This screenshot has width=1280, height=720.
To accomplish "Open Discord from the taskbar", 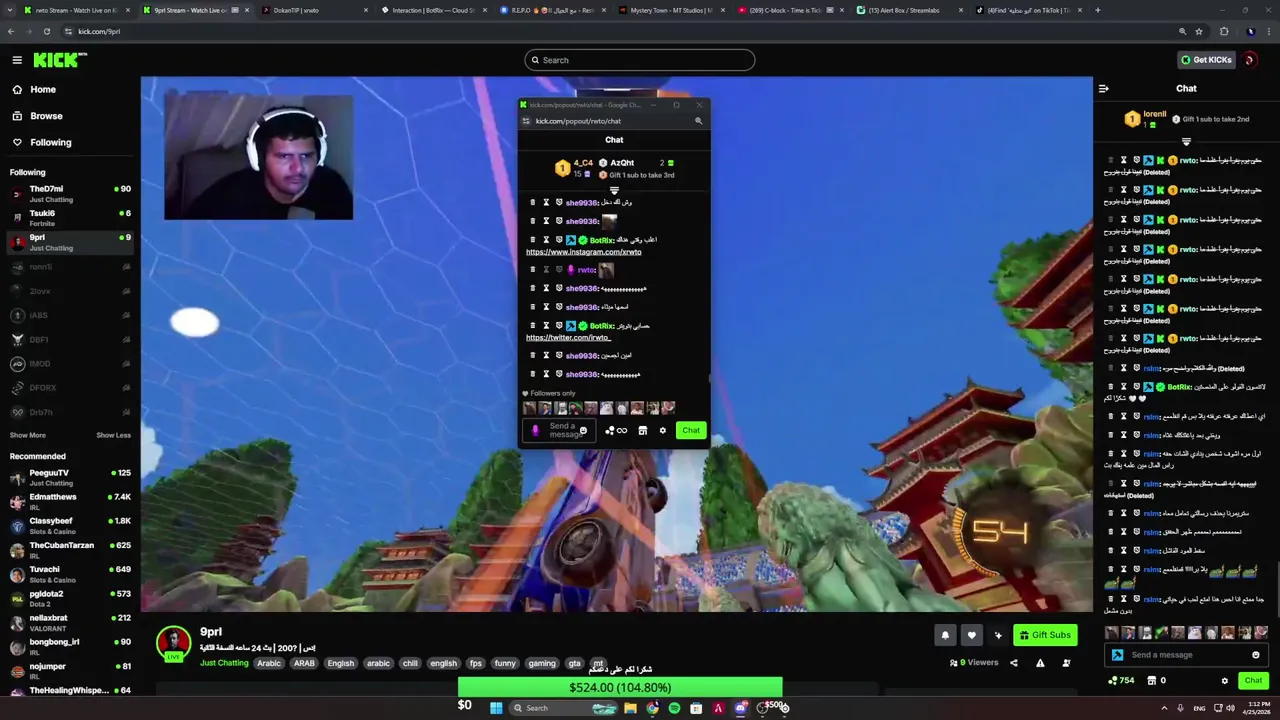I will 740,708.
